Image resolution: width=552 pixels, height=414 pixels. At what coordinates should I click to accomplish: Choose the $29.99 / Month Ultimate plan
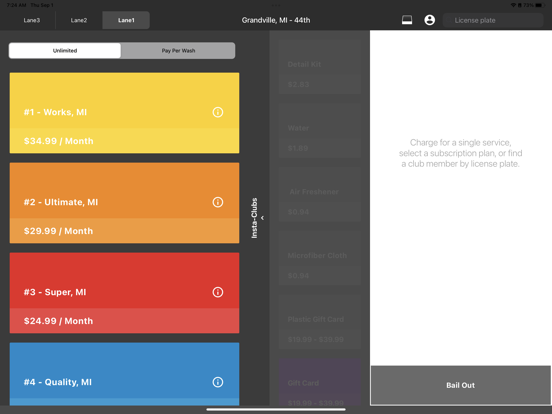(124, 203)
